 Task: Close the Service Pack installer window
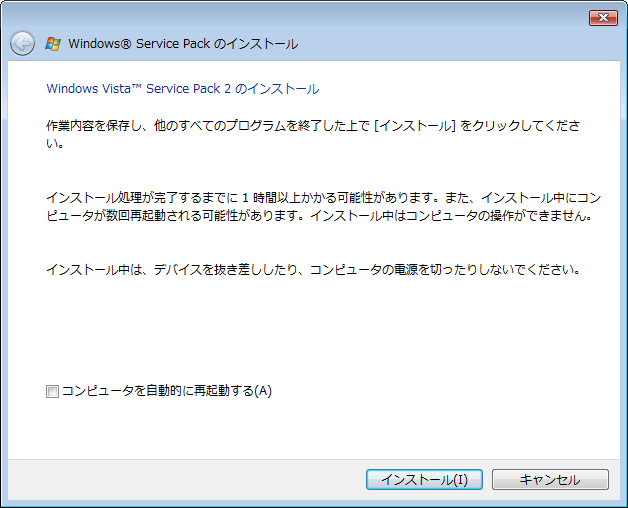click(603, 18)
